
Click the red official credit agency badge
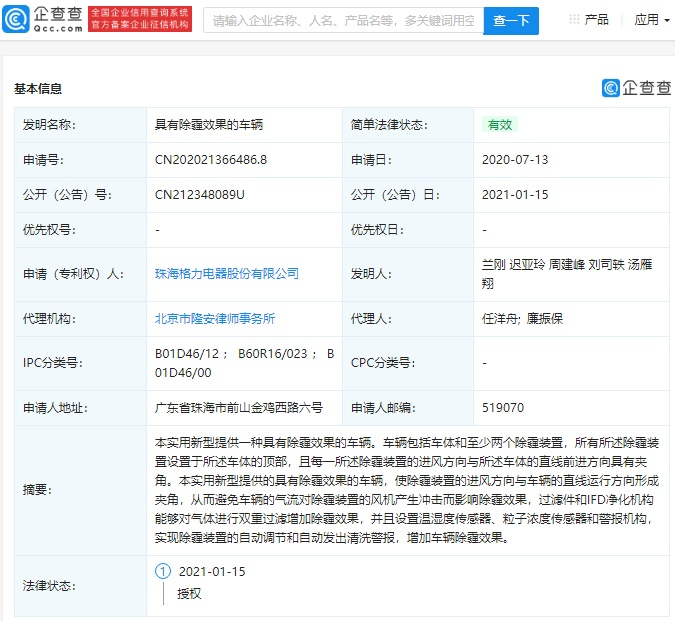coord(139,19)
